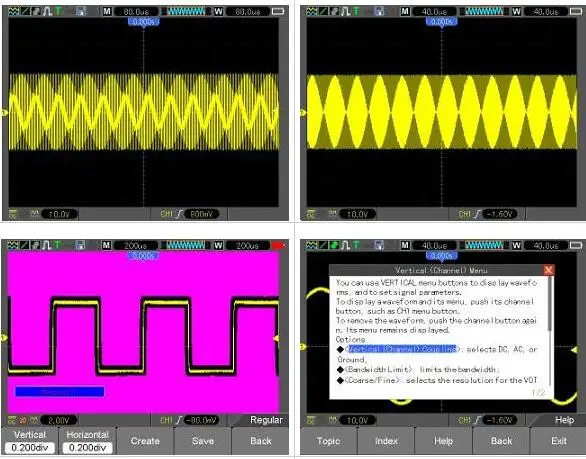Click the Topic softkey
This screenshot has width=586, height=459.
tap(328, 441)
